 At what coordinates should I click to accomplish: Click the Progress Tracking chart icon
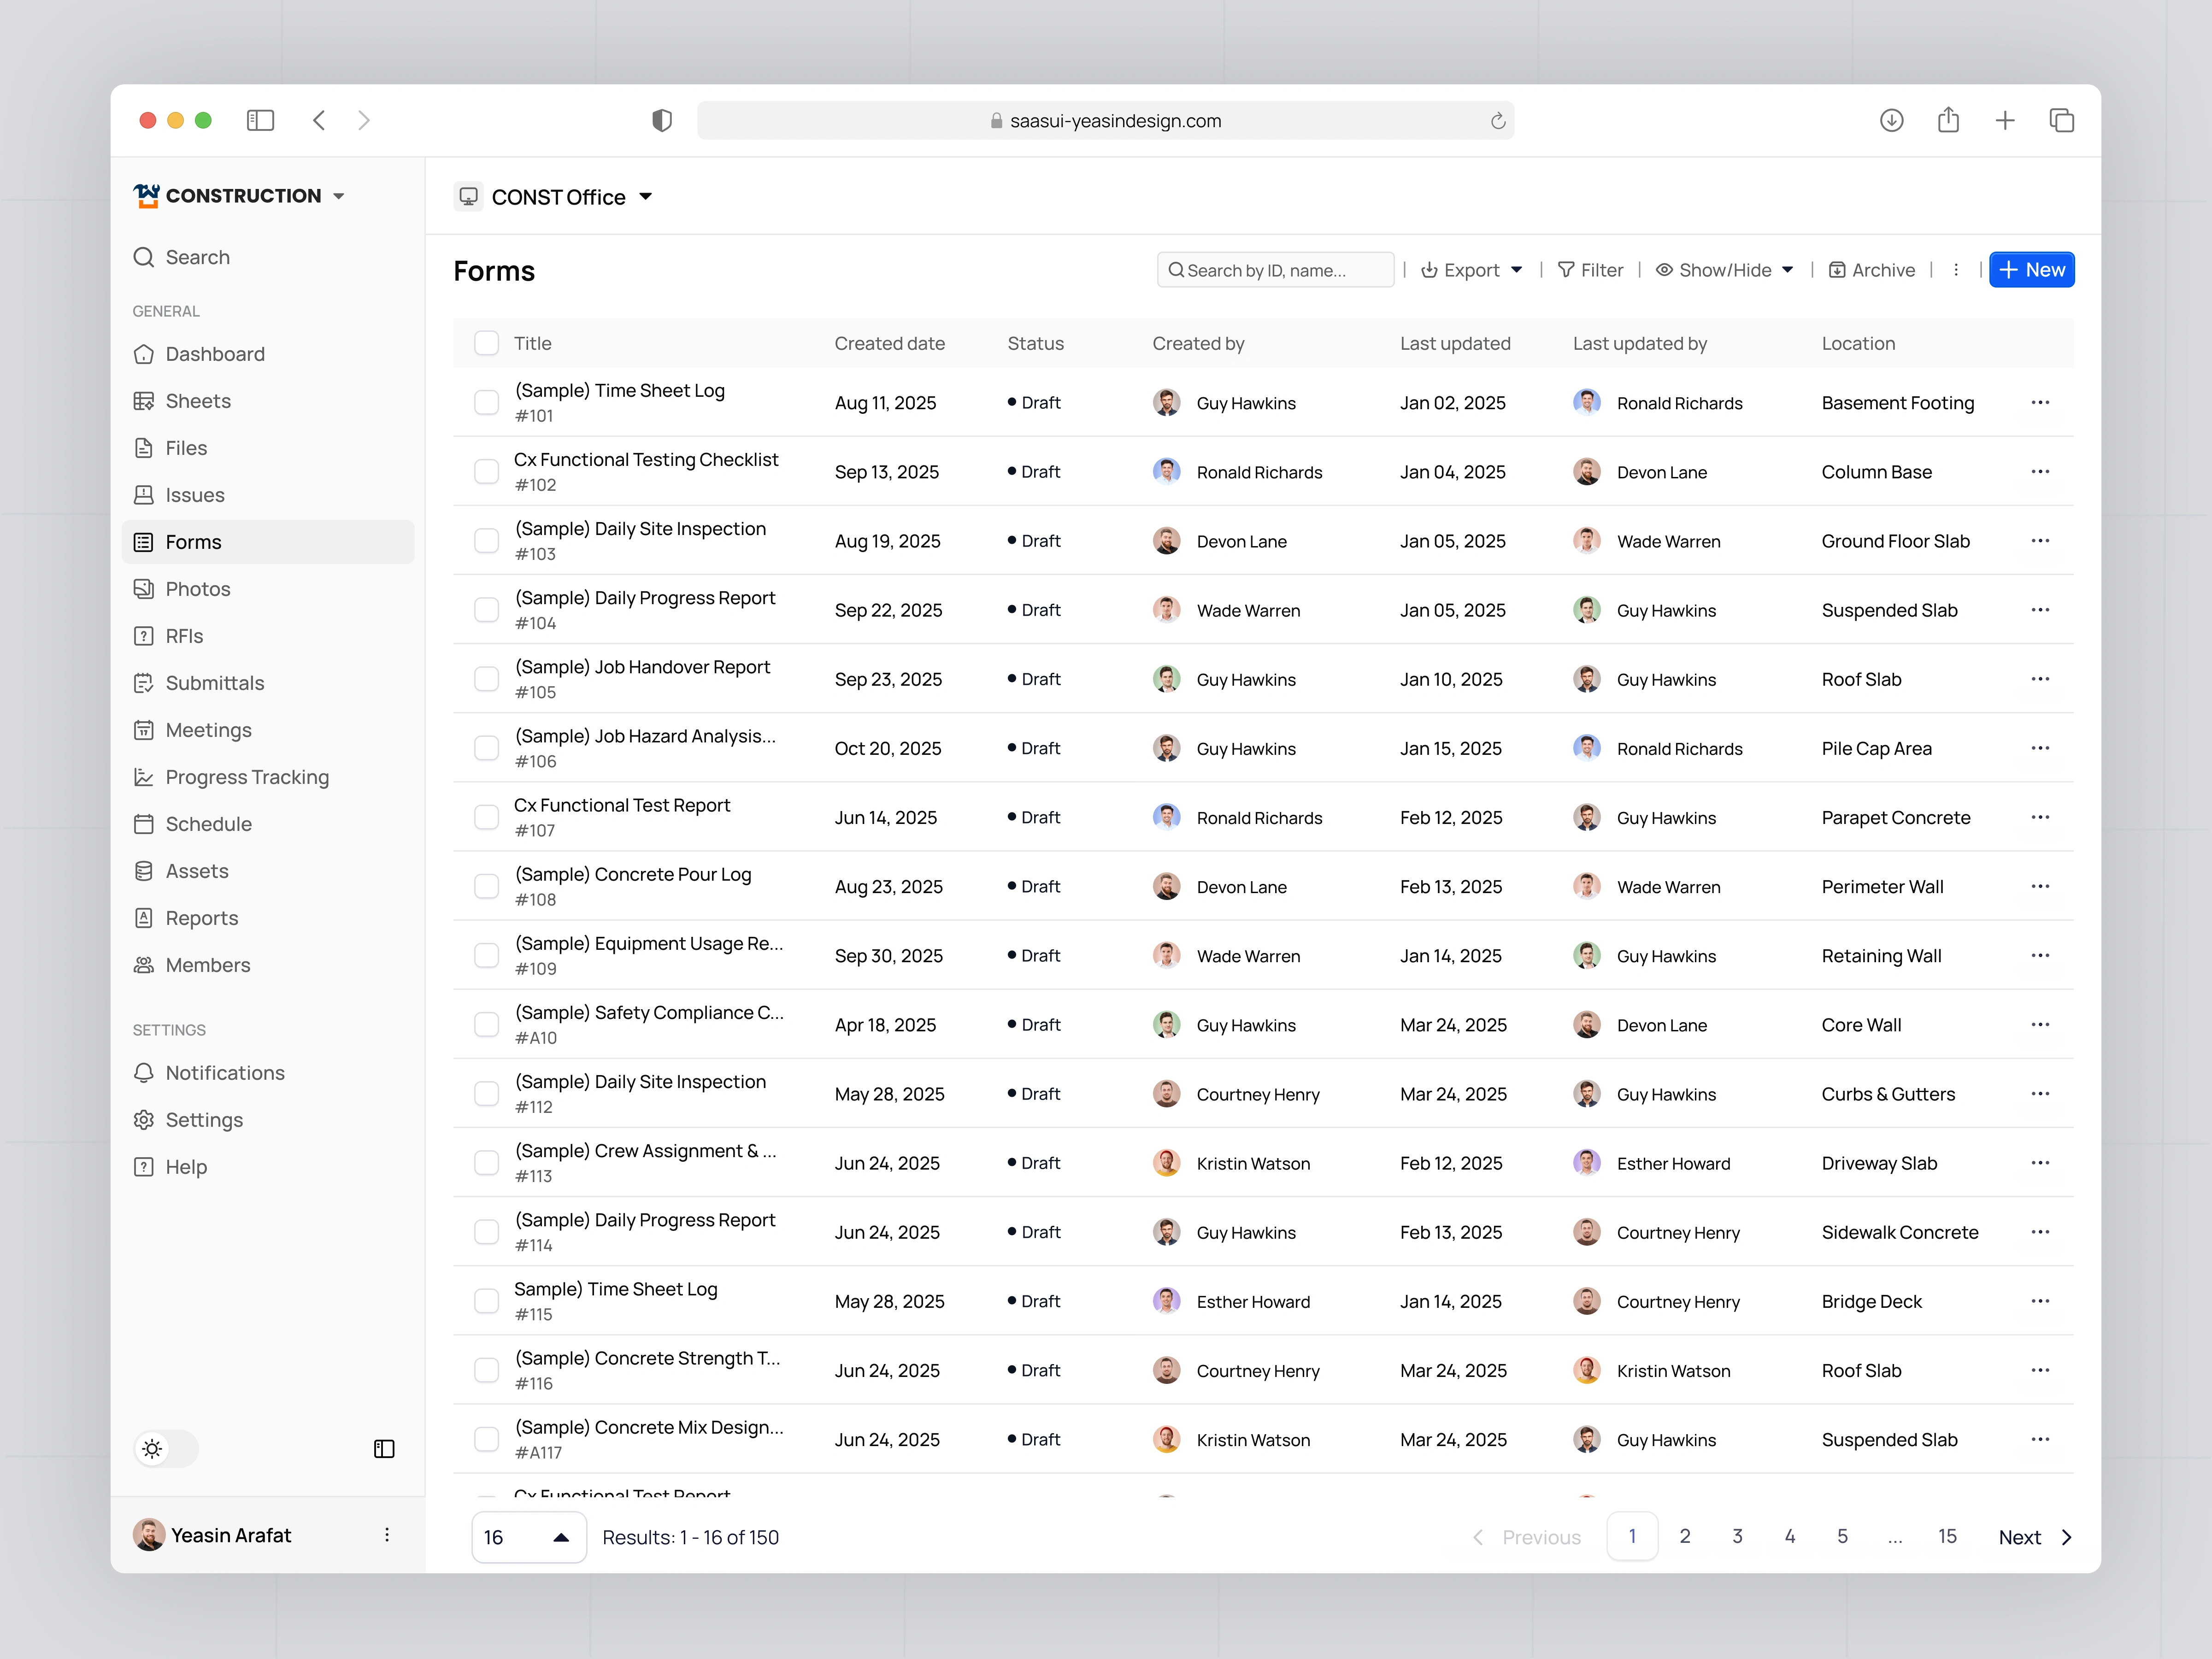(143, 777)
